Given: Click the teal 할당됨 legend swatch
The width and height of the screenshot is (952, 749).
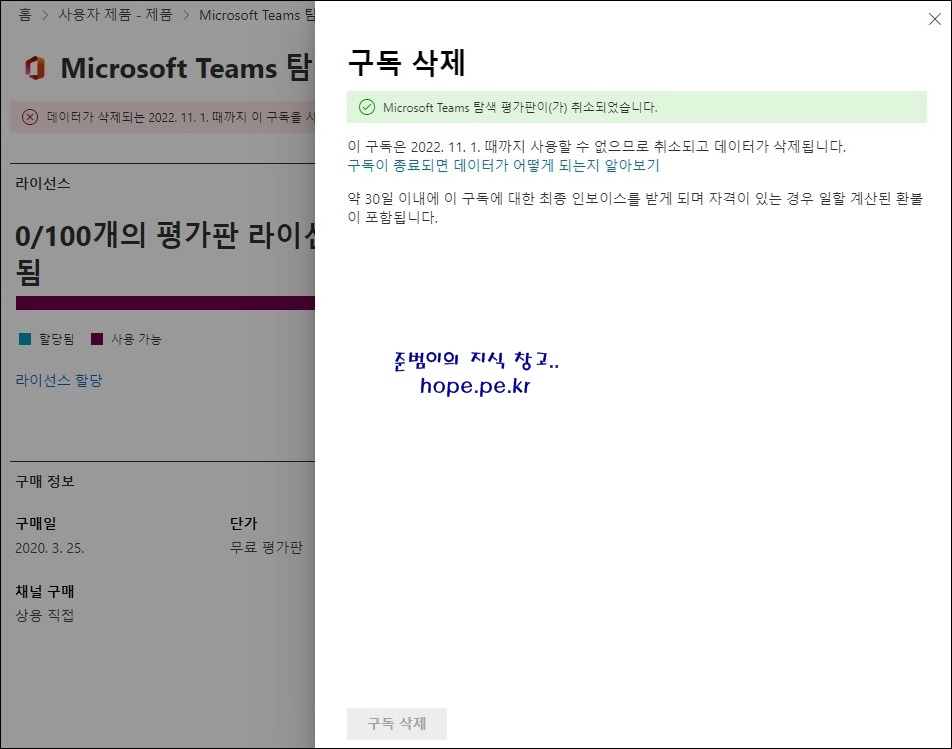Looking at the screenshot, I should pyautogui.click(x=25, y=339).
